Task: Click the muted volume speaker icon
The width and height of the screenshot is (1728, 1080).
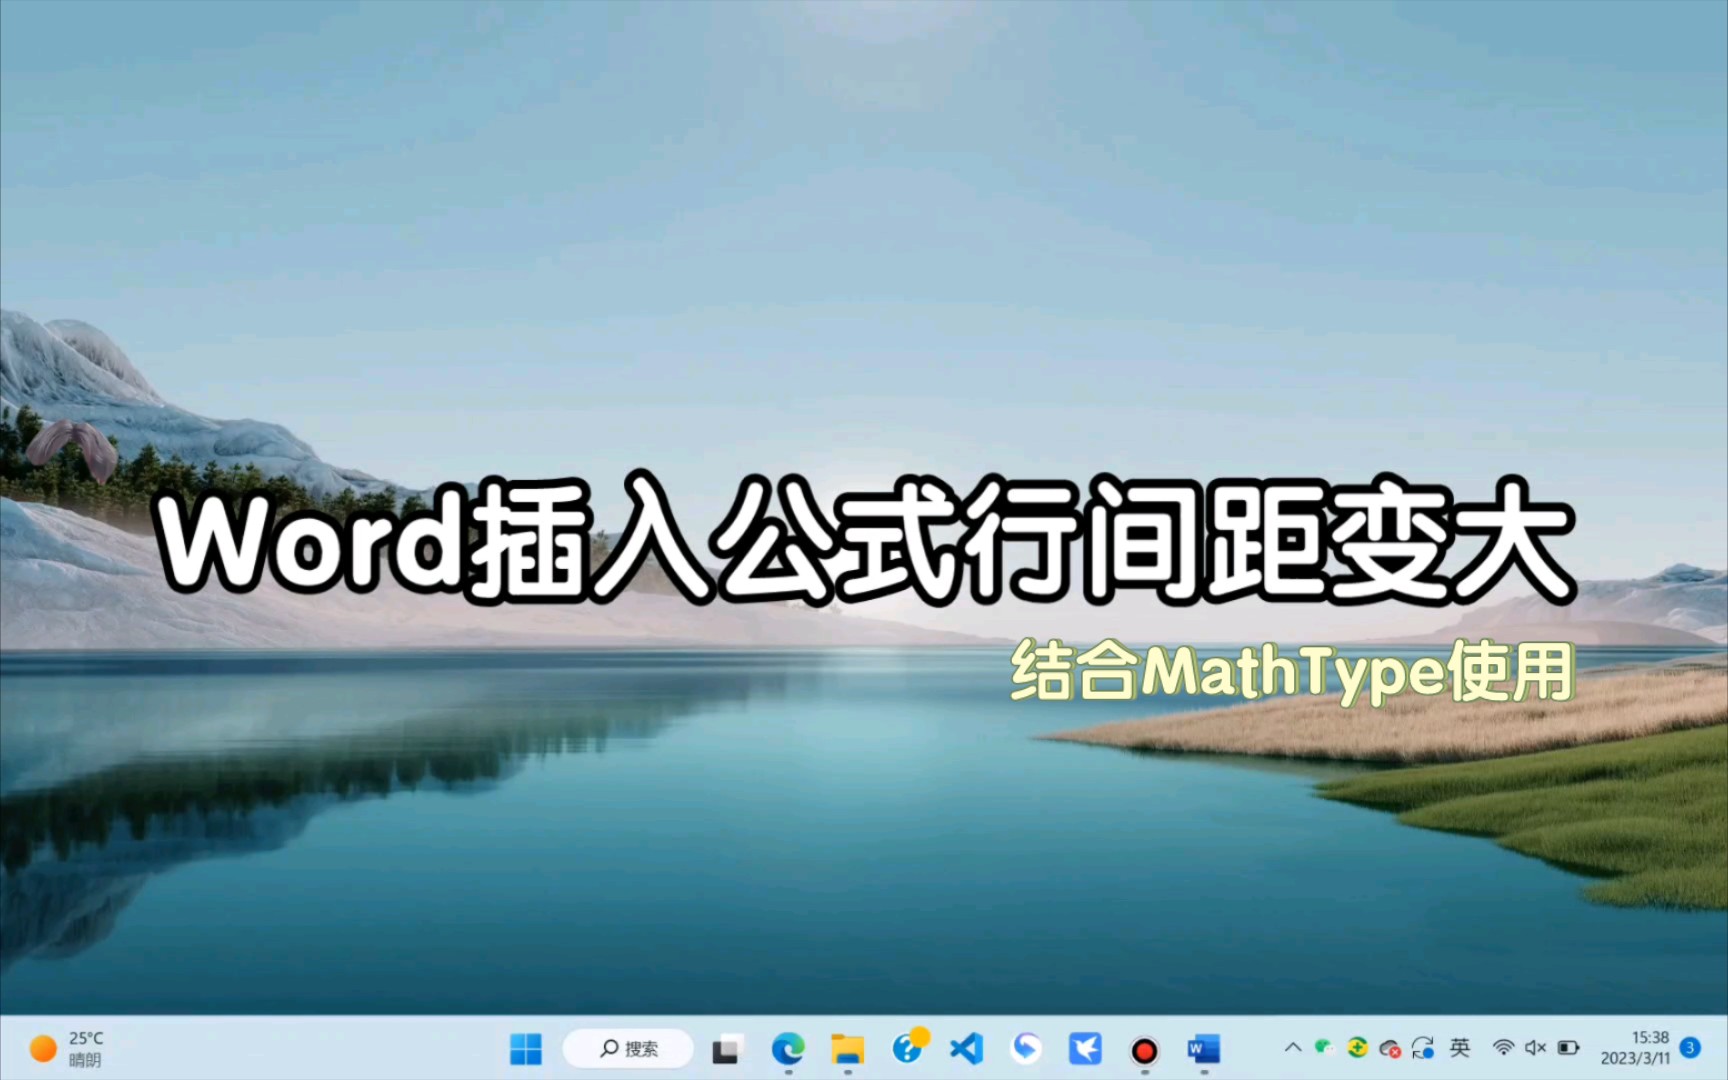Action: coord(1536,1048)
